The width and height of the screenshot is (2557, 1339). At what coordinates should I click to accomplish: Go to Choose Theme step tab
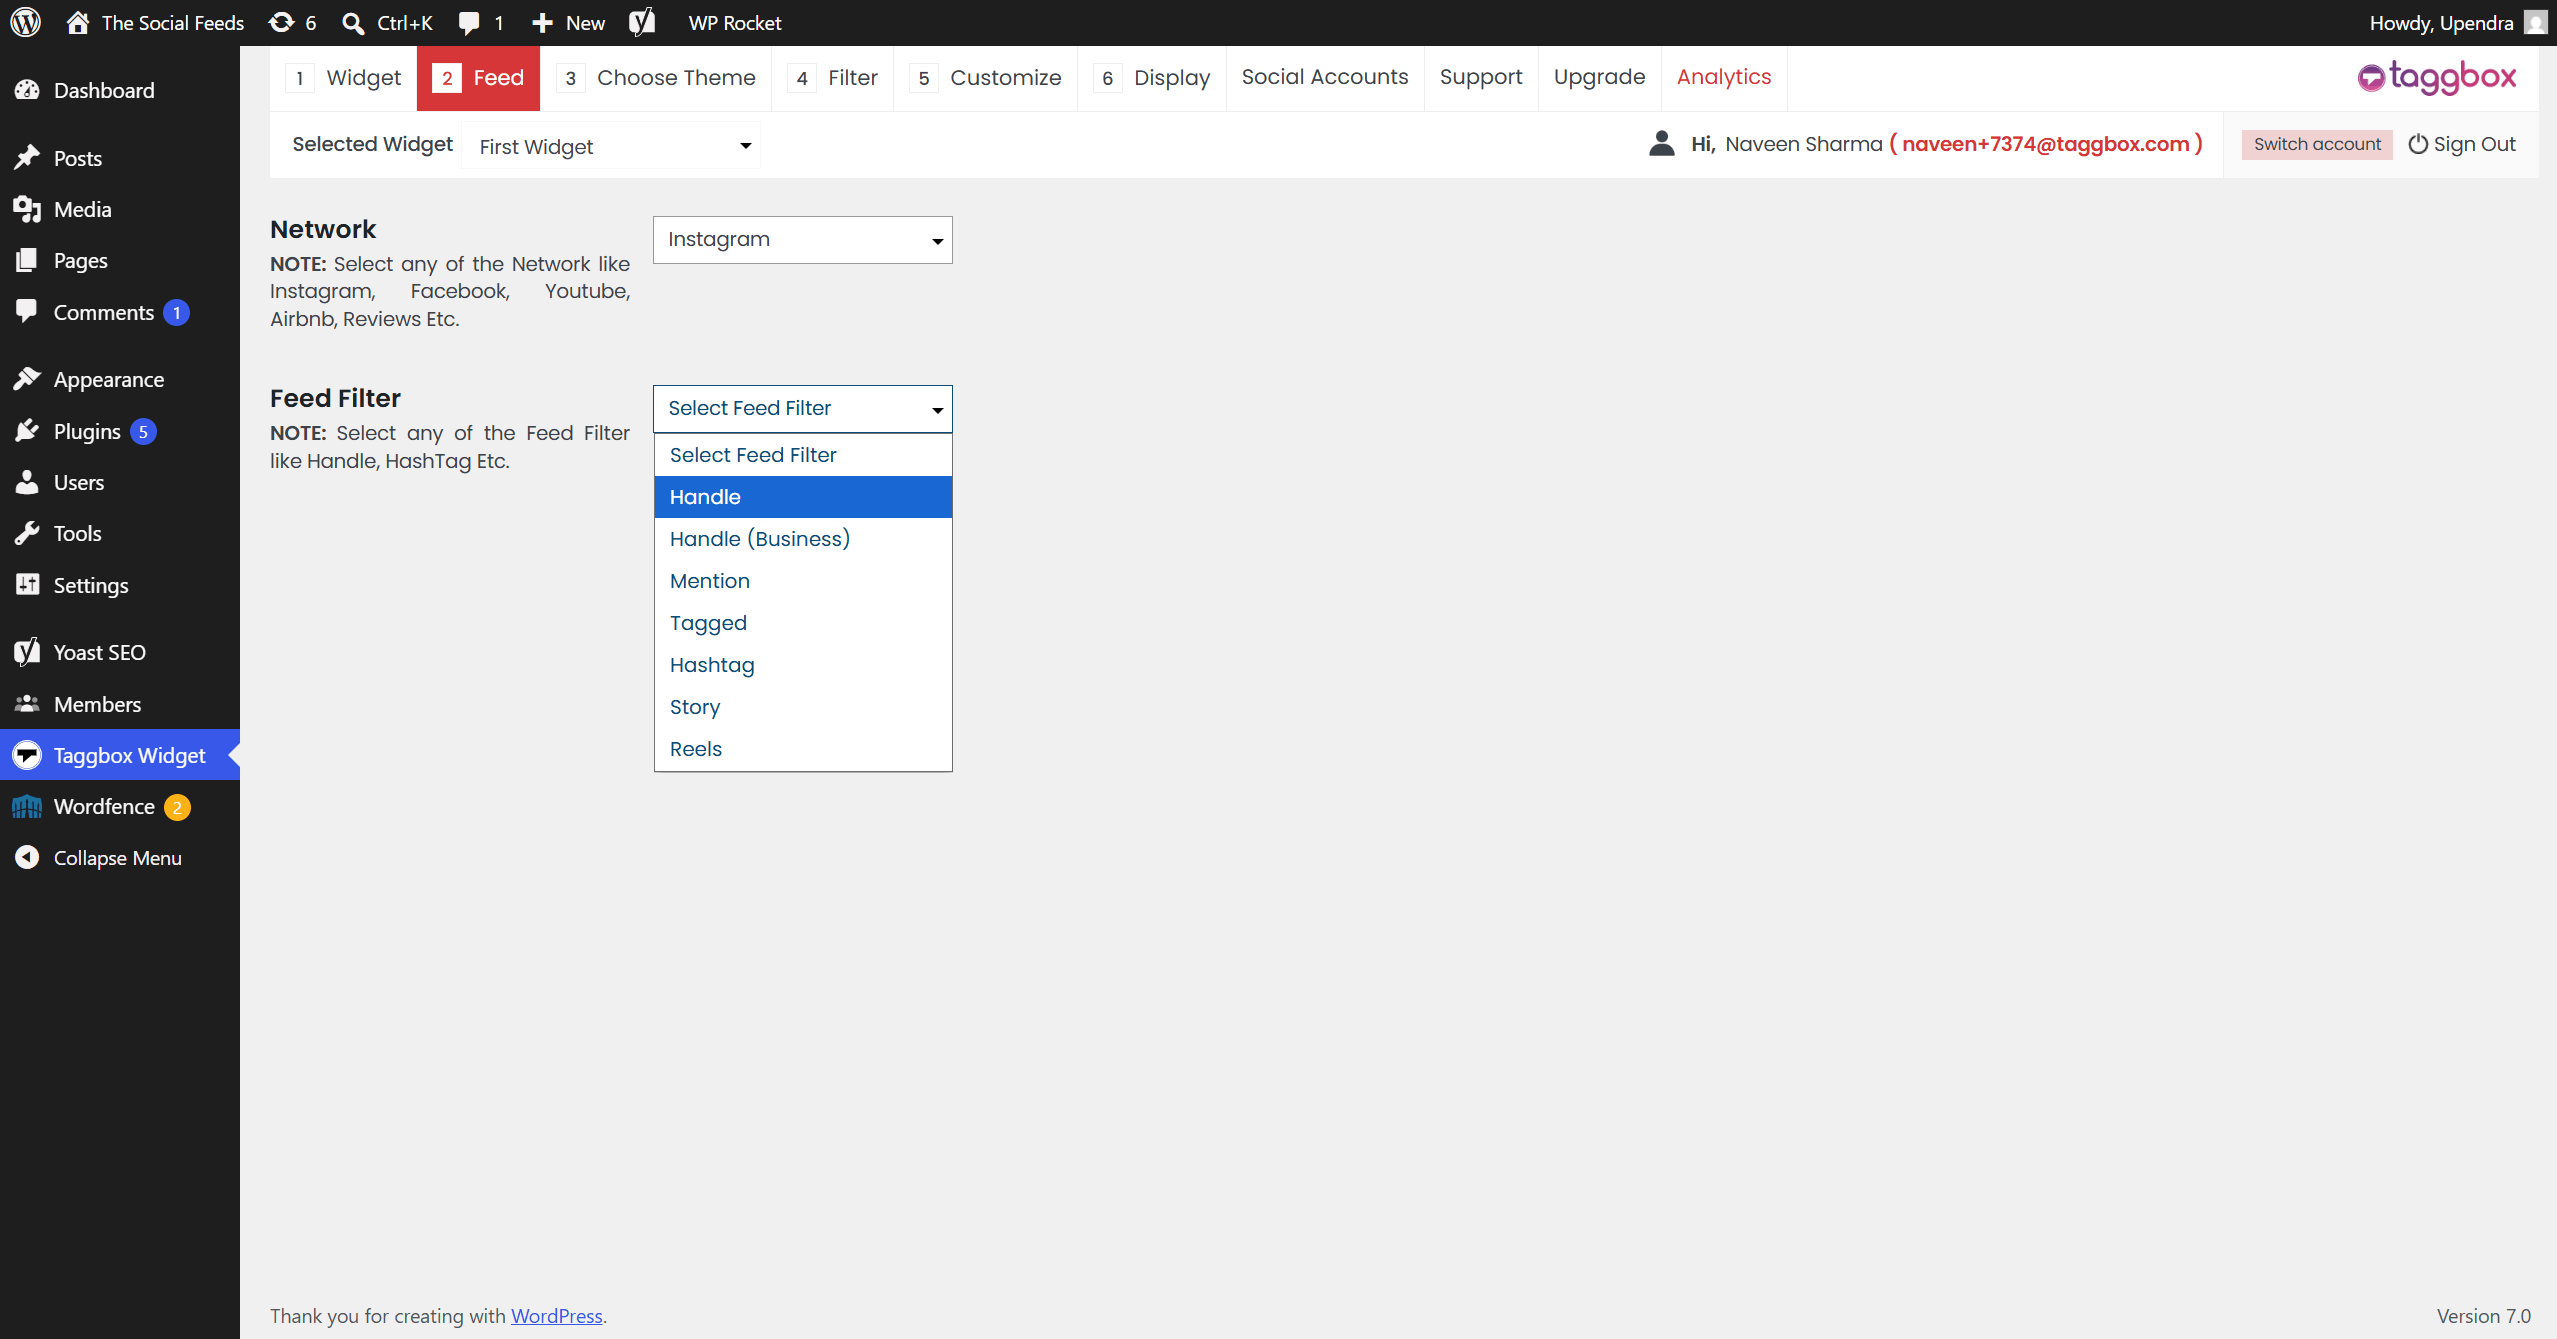pyautogui.click(x=656, y=78)
